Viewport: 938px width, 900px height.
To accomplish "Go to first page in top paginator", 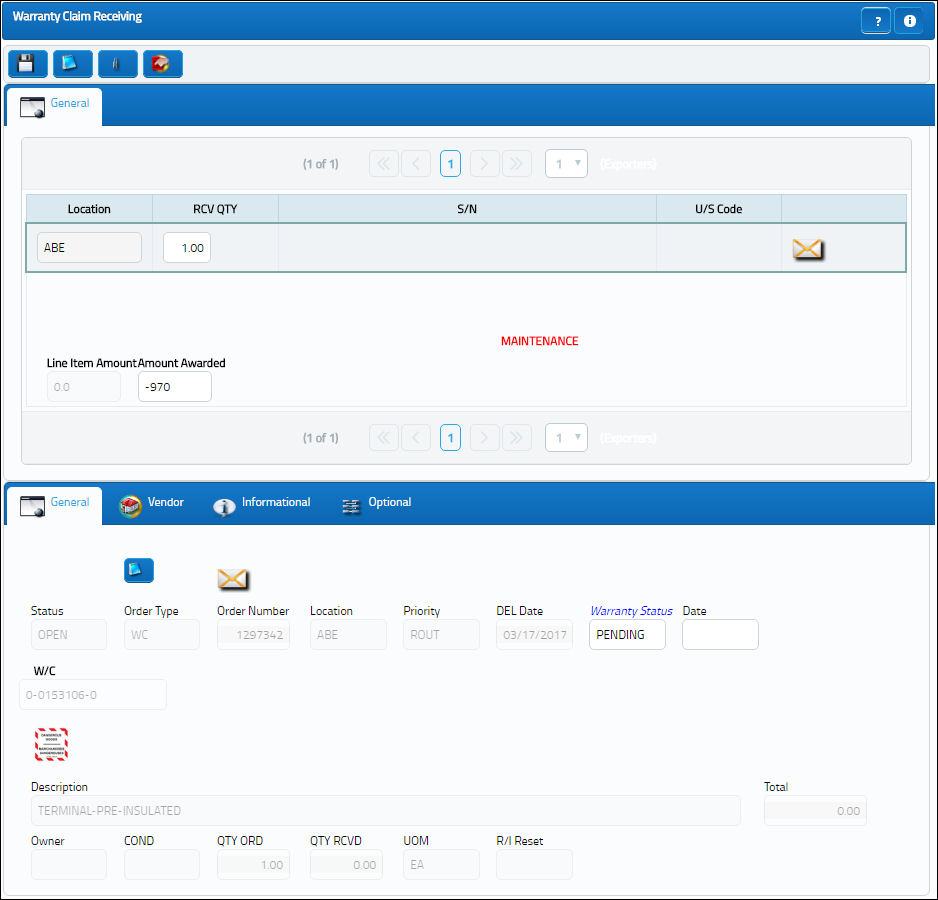I will click(x=383, y=163).
